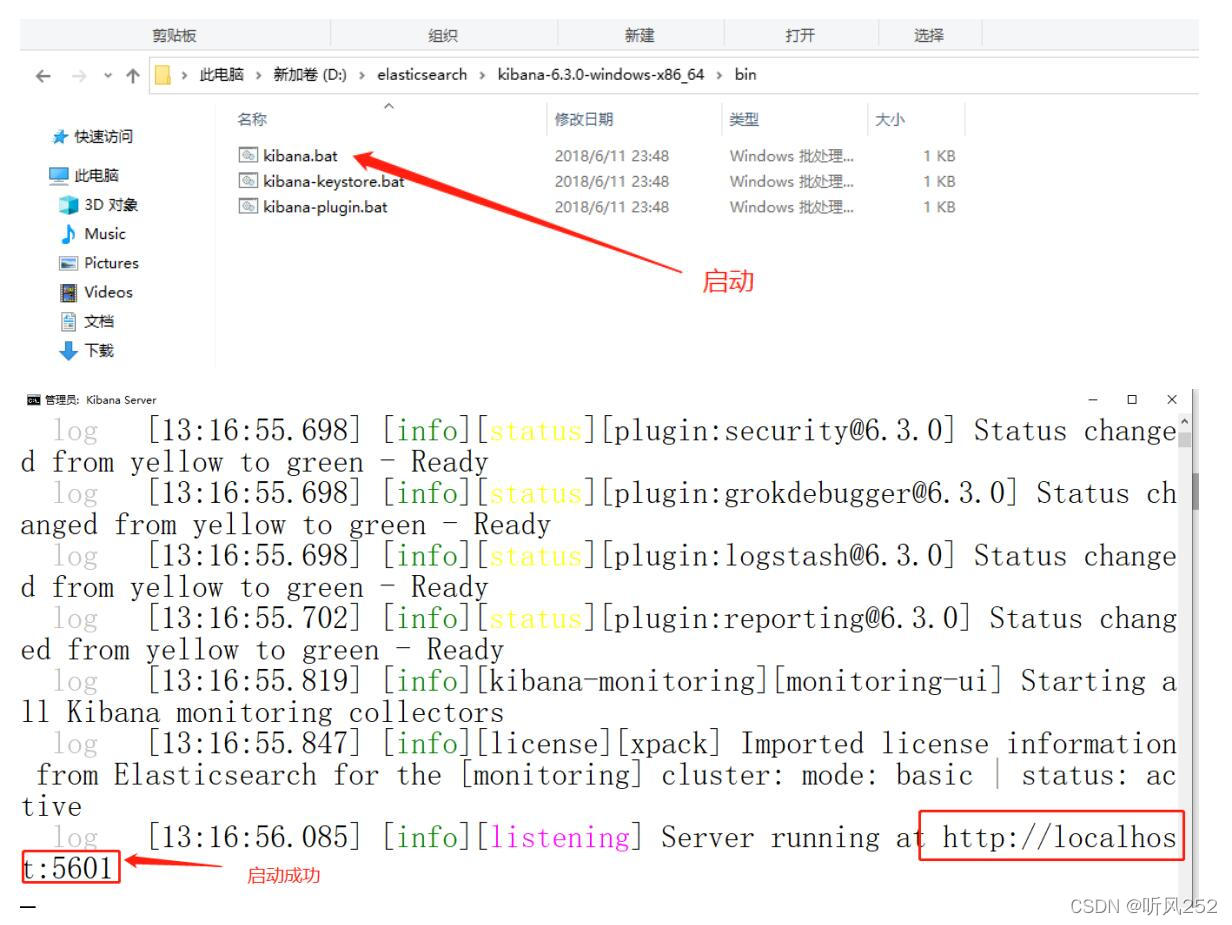The image size is (1232, 925).
Task: Select 新加卷 (D:) breadcrumb segment
Action: coord(310,75)
